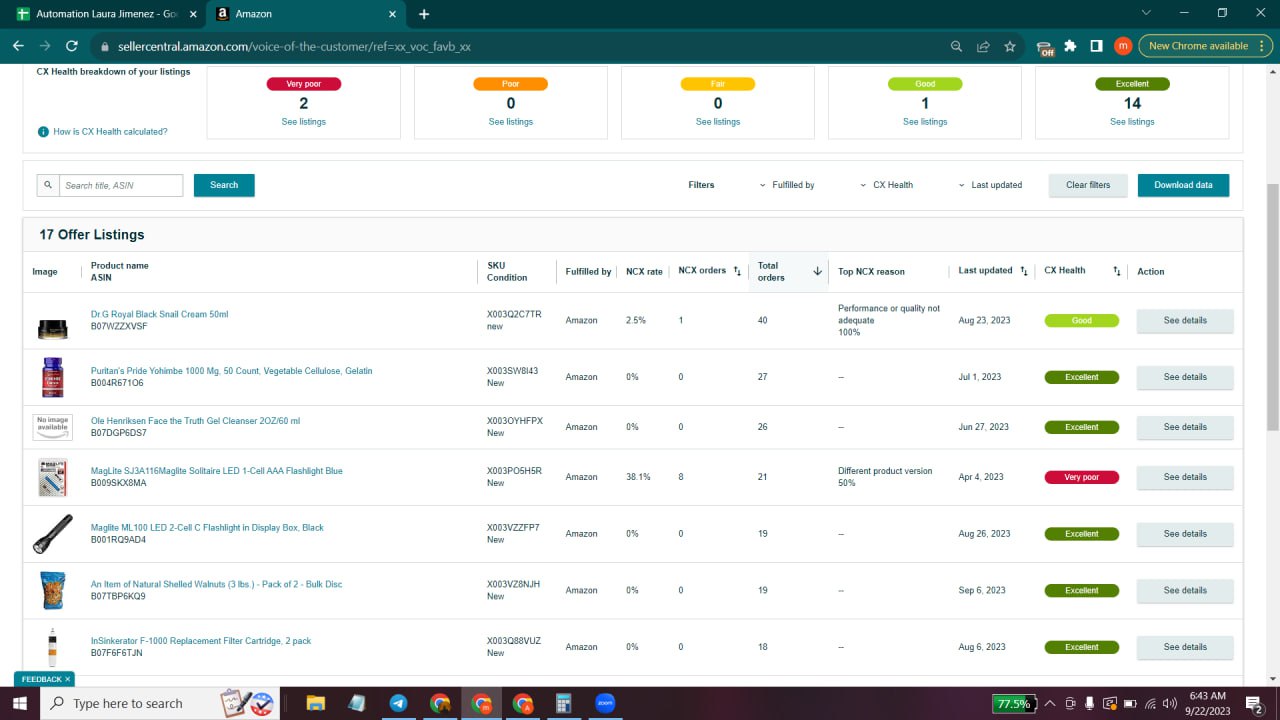The height and width of the screenshot is (720, 1280).
Task: Open Natural Shelled Walnuts listing
Action: (x=216, y=584)
